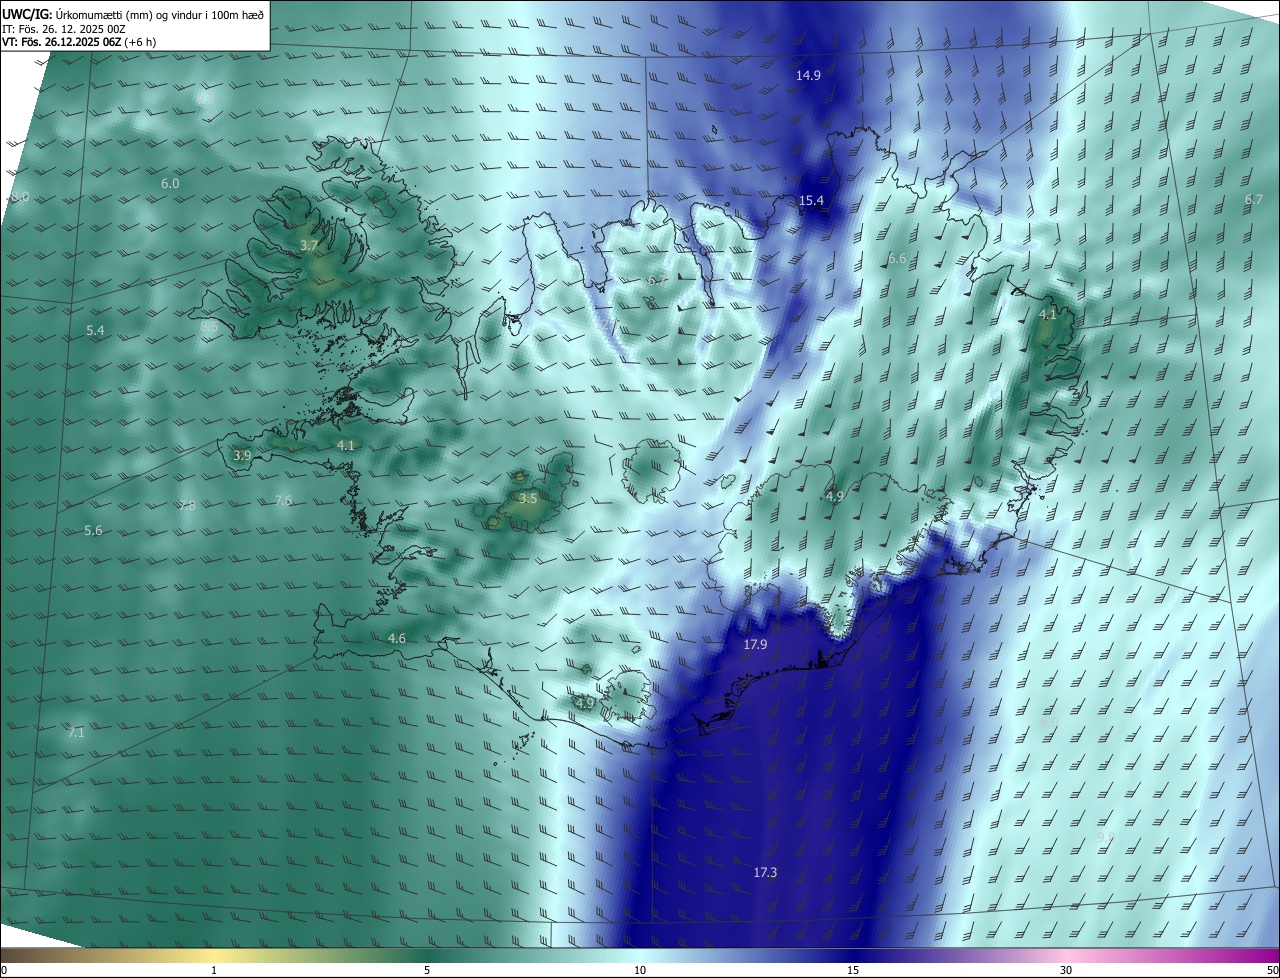Select the '7.1' value label
This screenshot has width=1280, height=978.
point(76,733)
